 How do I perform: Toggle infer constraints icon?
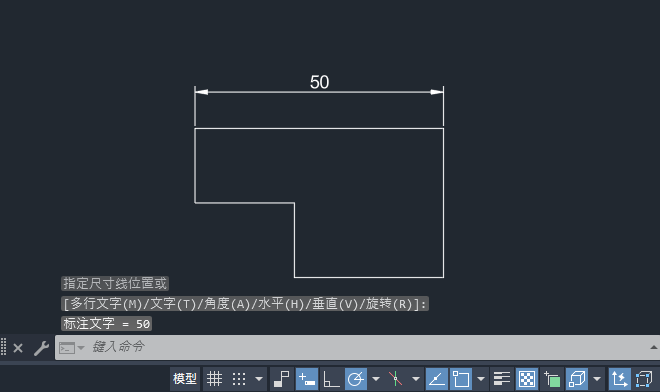(x=281, y=379)
